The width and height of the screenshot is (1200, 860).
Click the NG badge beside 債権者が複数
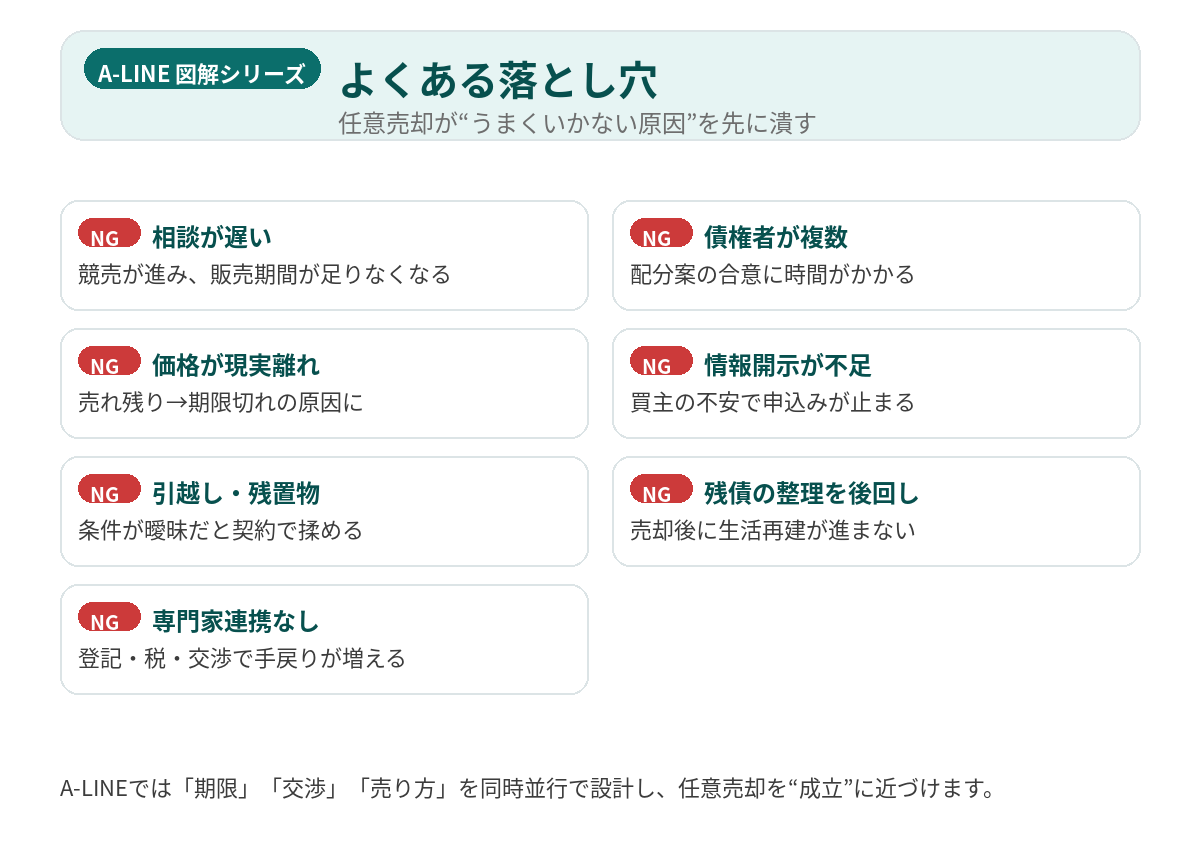pyautogui.click(x=661, y=234)
